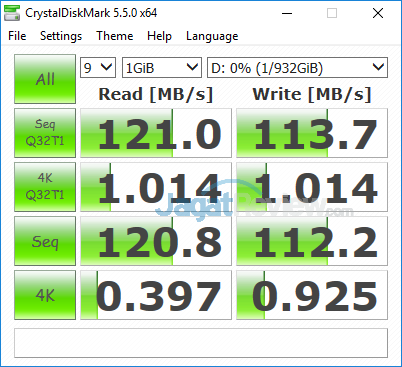Open the Settings menu

pyautogui.click(x=61, y=36)
